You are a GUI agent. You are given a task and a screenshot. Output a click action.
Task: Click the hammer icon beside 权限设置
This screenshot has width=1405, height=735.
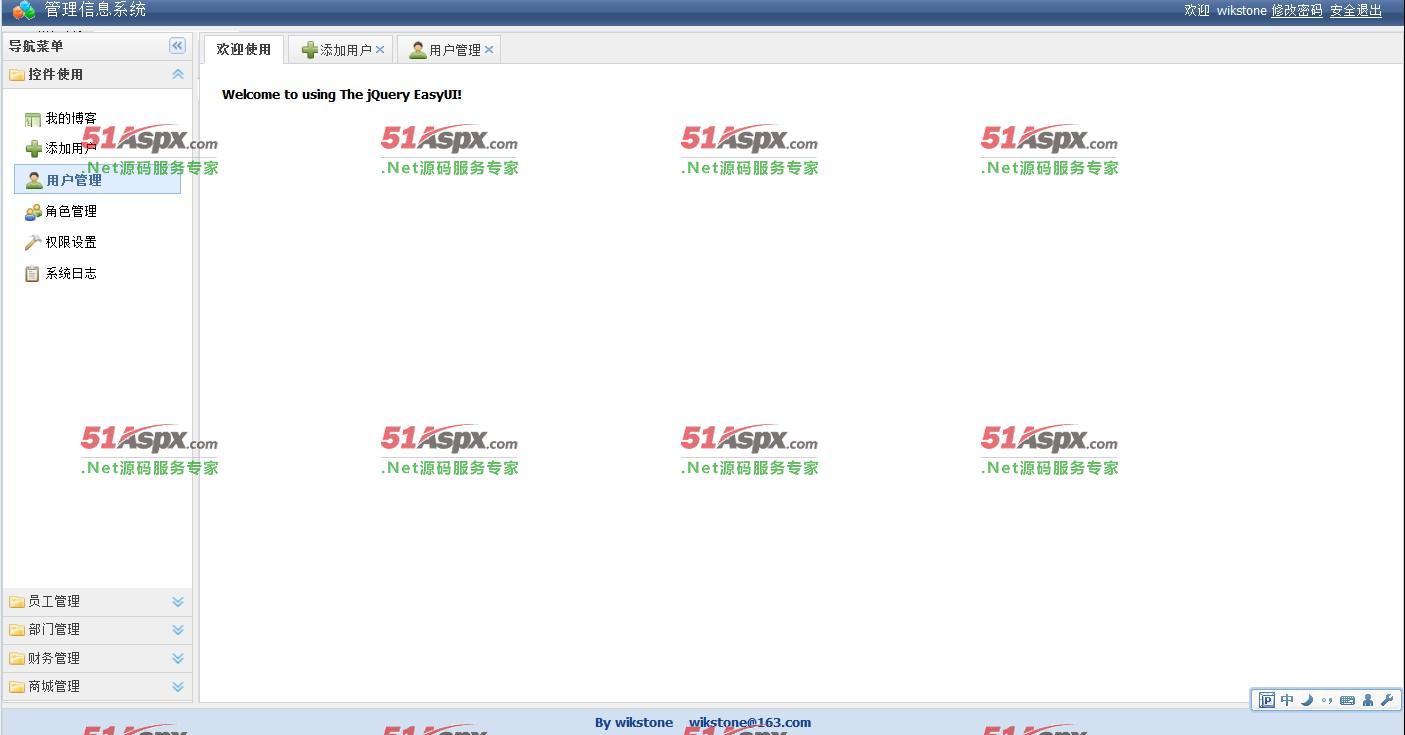[33, 243]
